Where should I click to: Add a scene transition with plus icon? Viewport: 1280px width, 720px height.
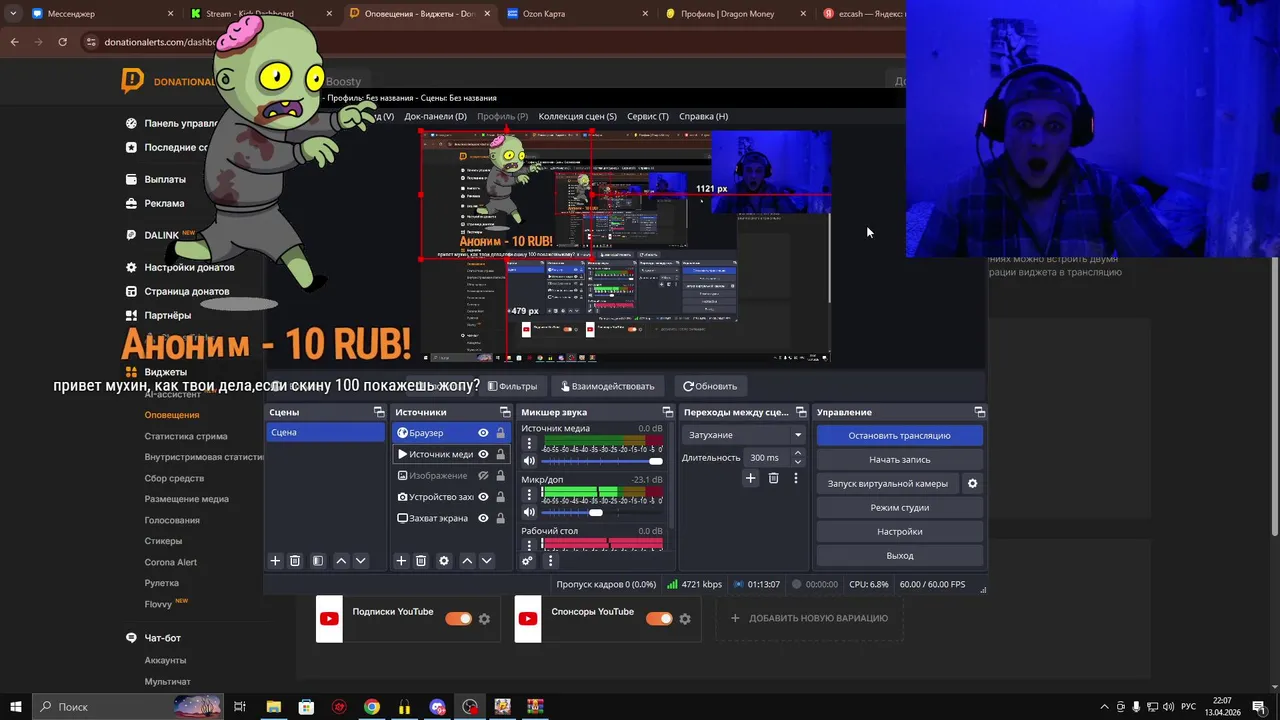[750, 478]
